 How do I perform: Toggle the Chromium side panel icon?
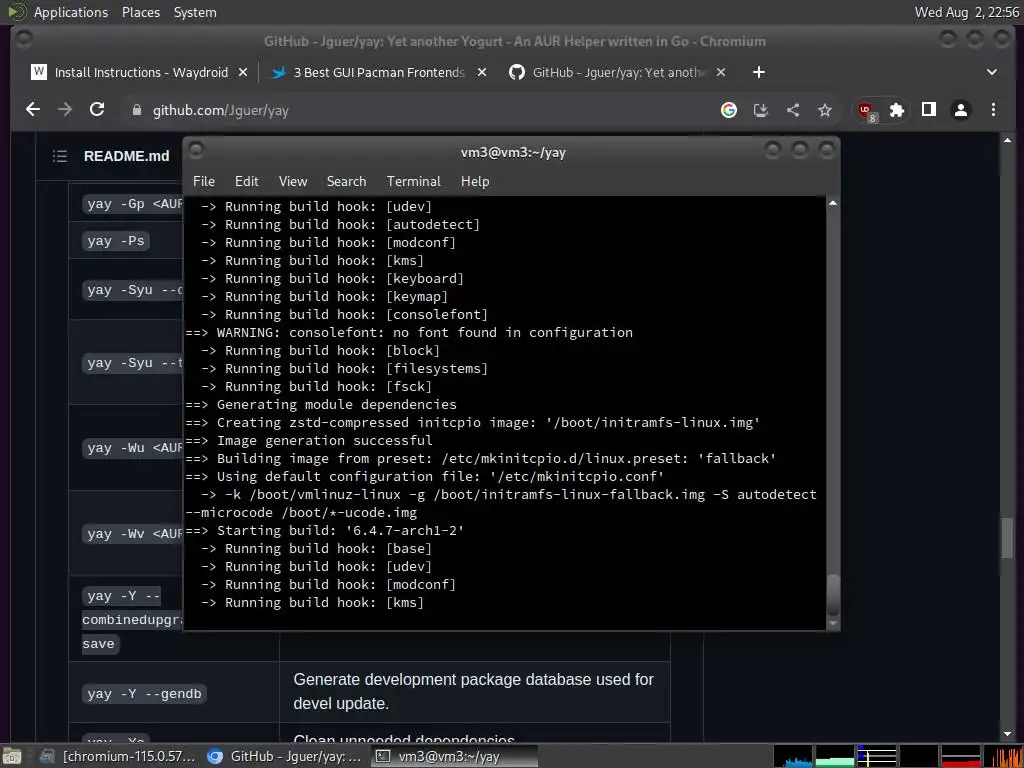(x=929, y=110)
